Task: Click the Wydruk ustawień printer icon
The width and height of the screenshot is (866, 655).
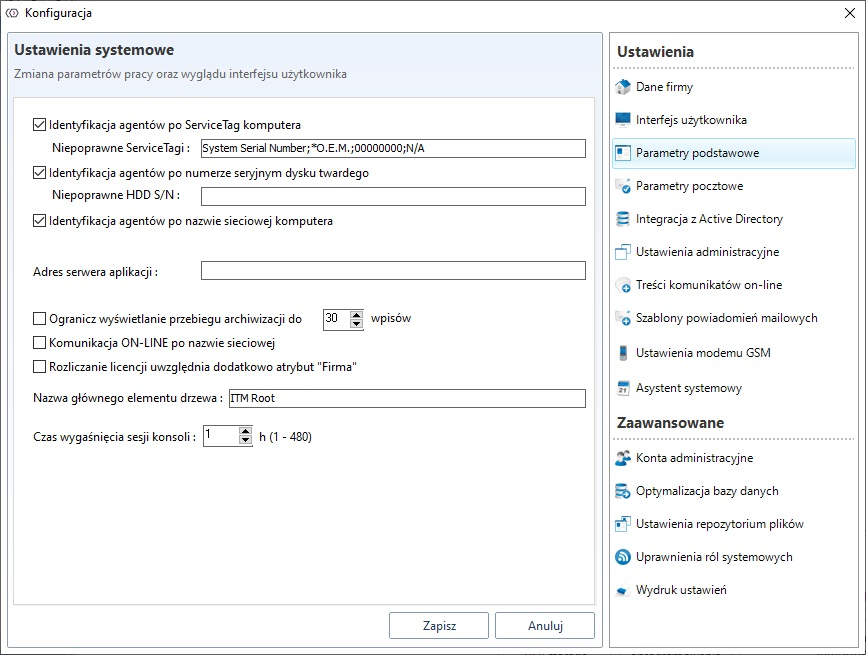Action: click(x=623, y=590)
